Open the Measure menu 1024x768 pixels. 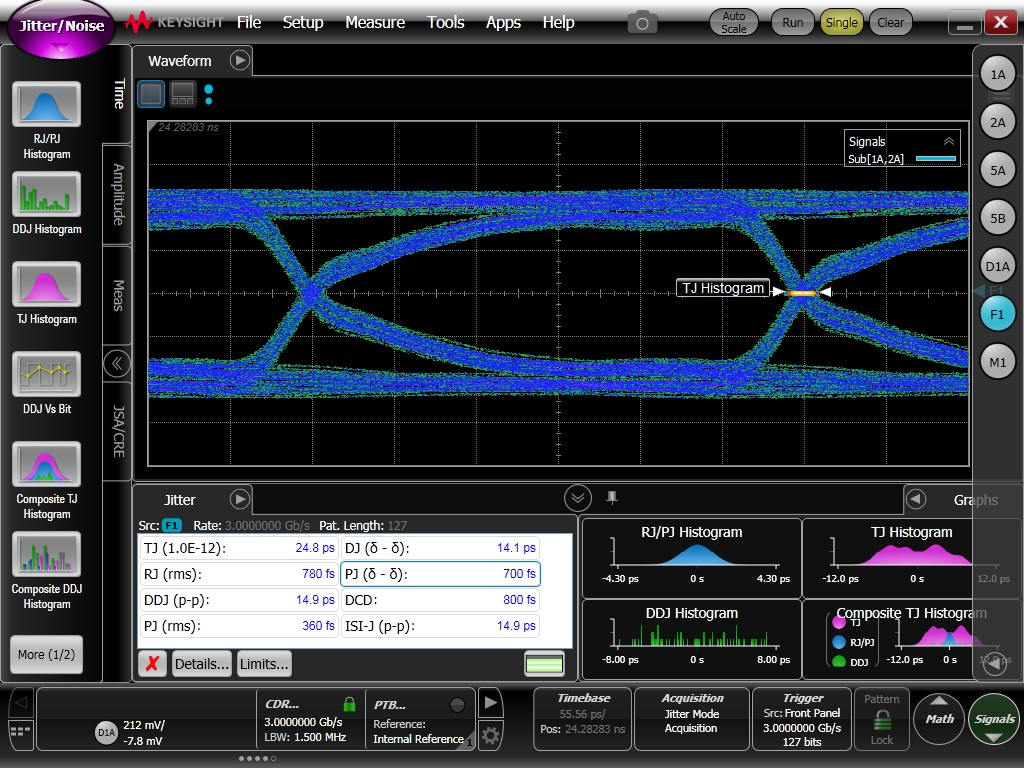[375, 22]
